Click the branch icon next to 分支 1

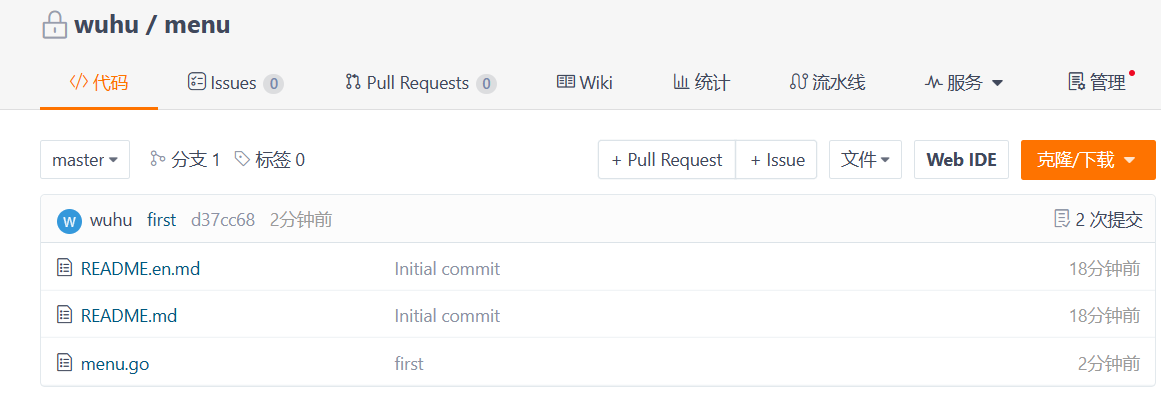click(x=157, y=159)
